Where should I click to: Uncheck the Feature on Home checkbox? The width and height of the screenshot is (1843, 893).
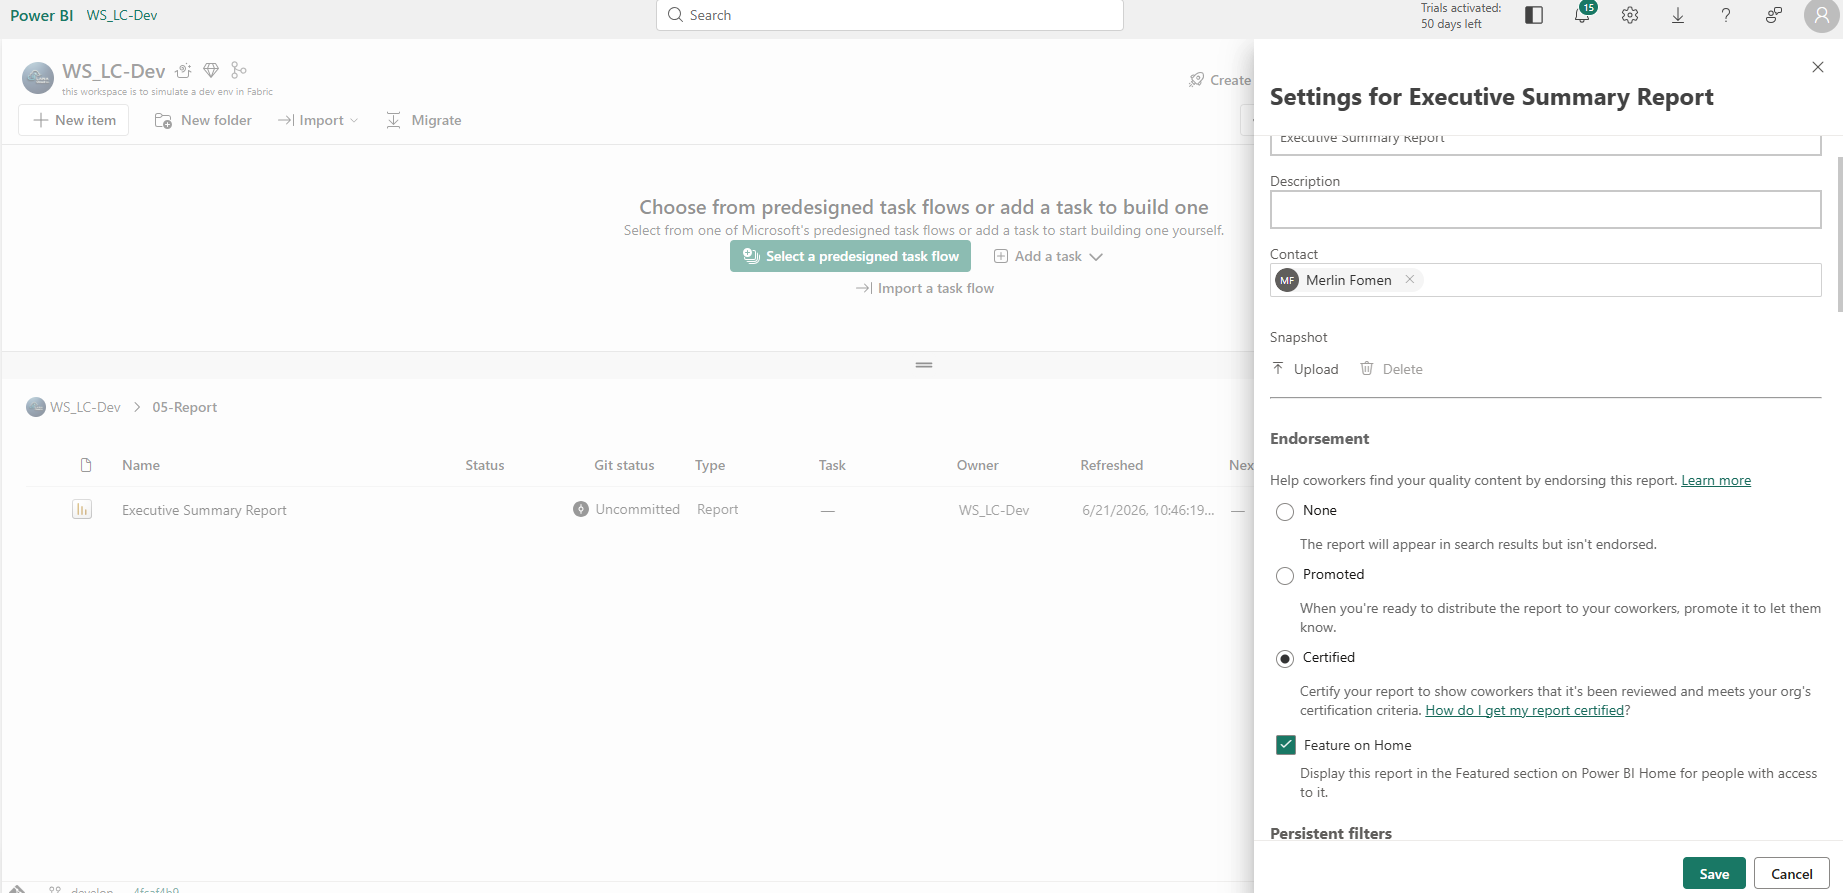click(x=1286, y=745)
